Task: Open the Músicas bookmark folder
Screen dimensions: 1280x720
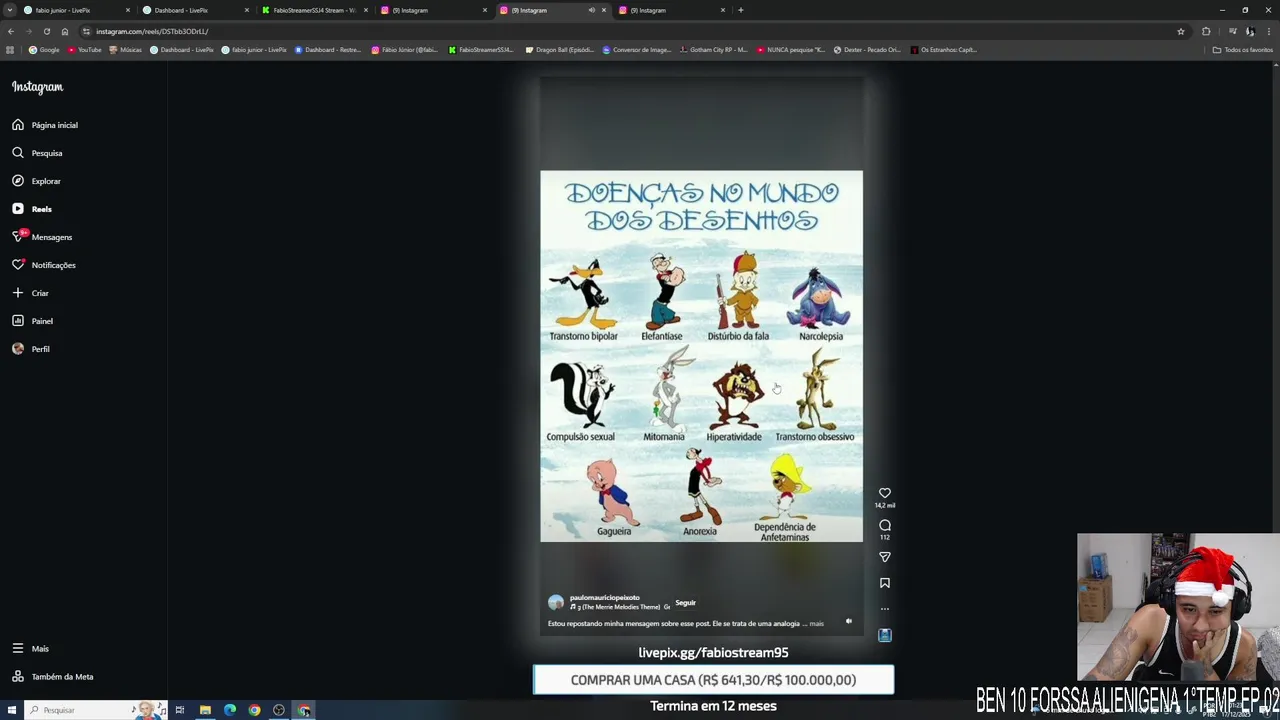Action: 126,49
